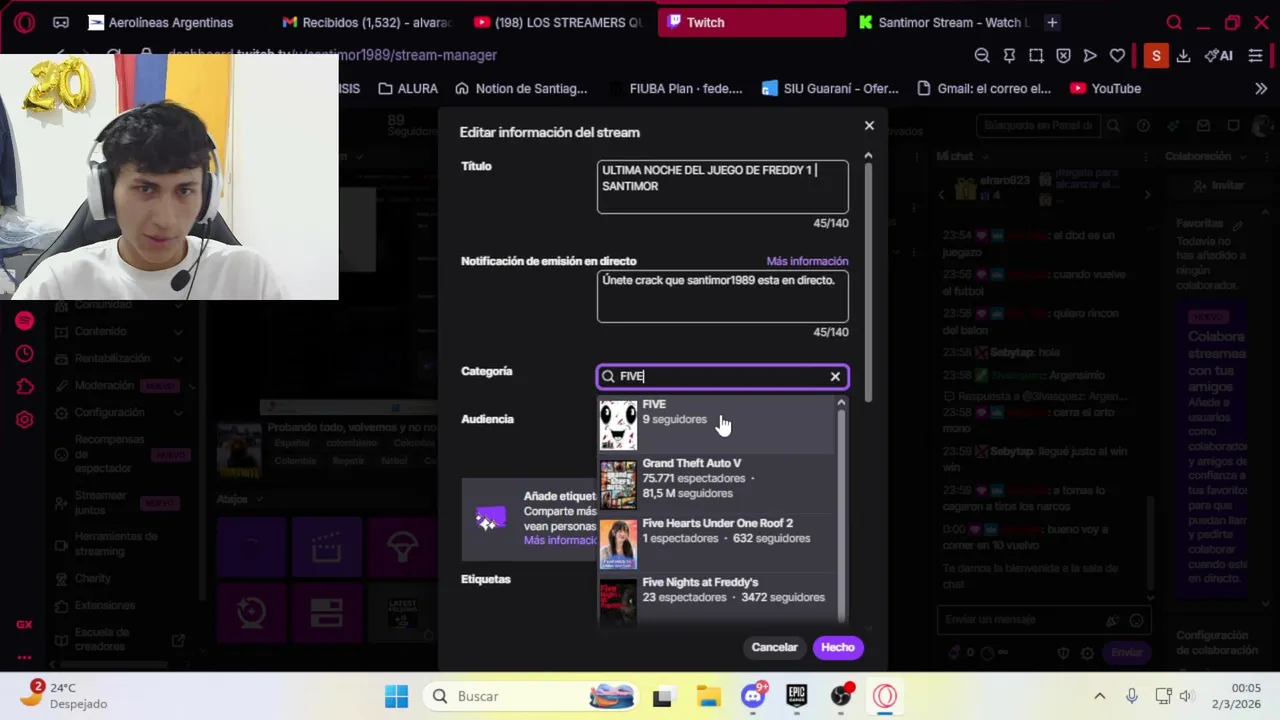Click search icon in category field
1280x720 pixels.
[608, 376]
